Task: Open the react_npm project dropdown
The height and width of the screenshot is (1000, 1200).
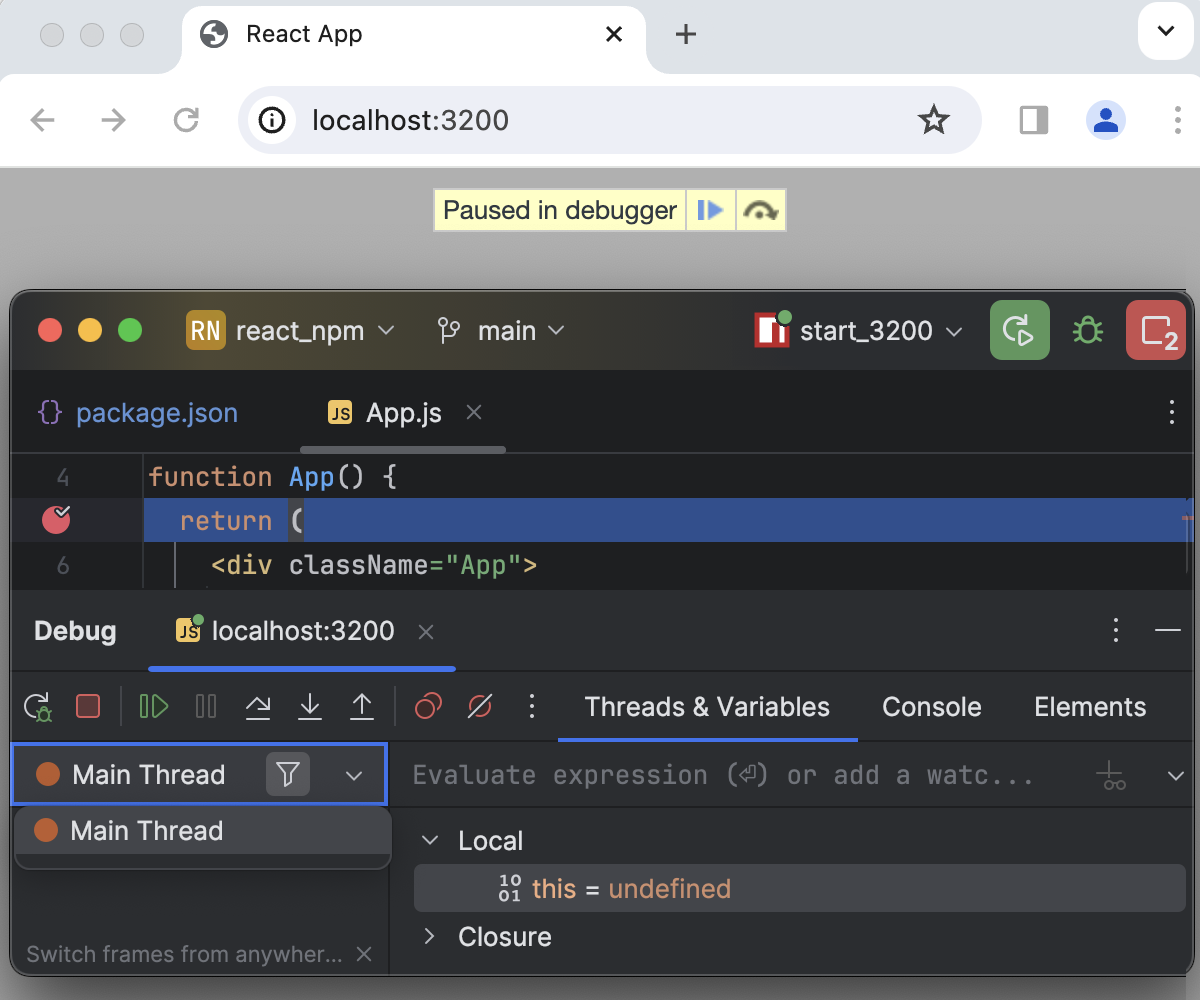Action: click(291, 330)
